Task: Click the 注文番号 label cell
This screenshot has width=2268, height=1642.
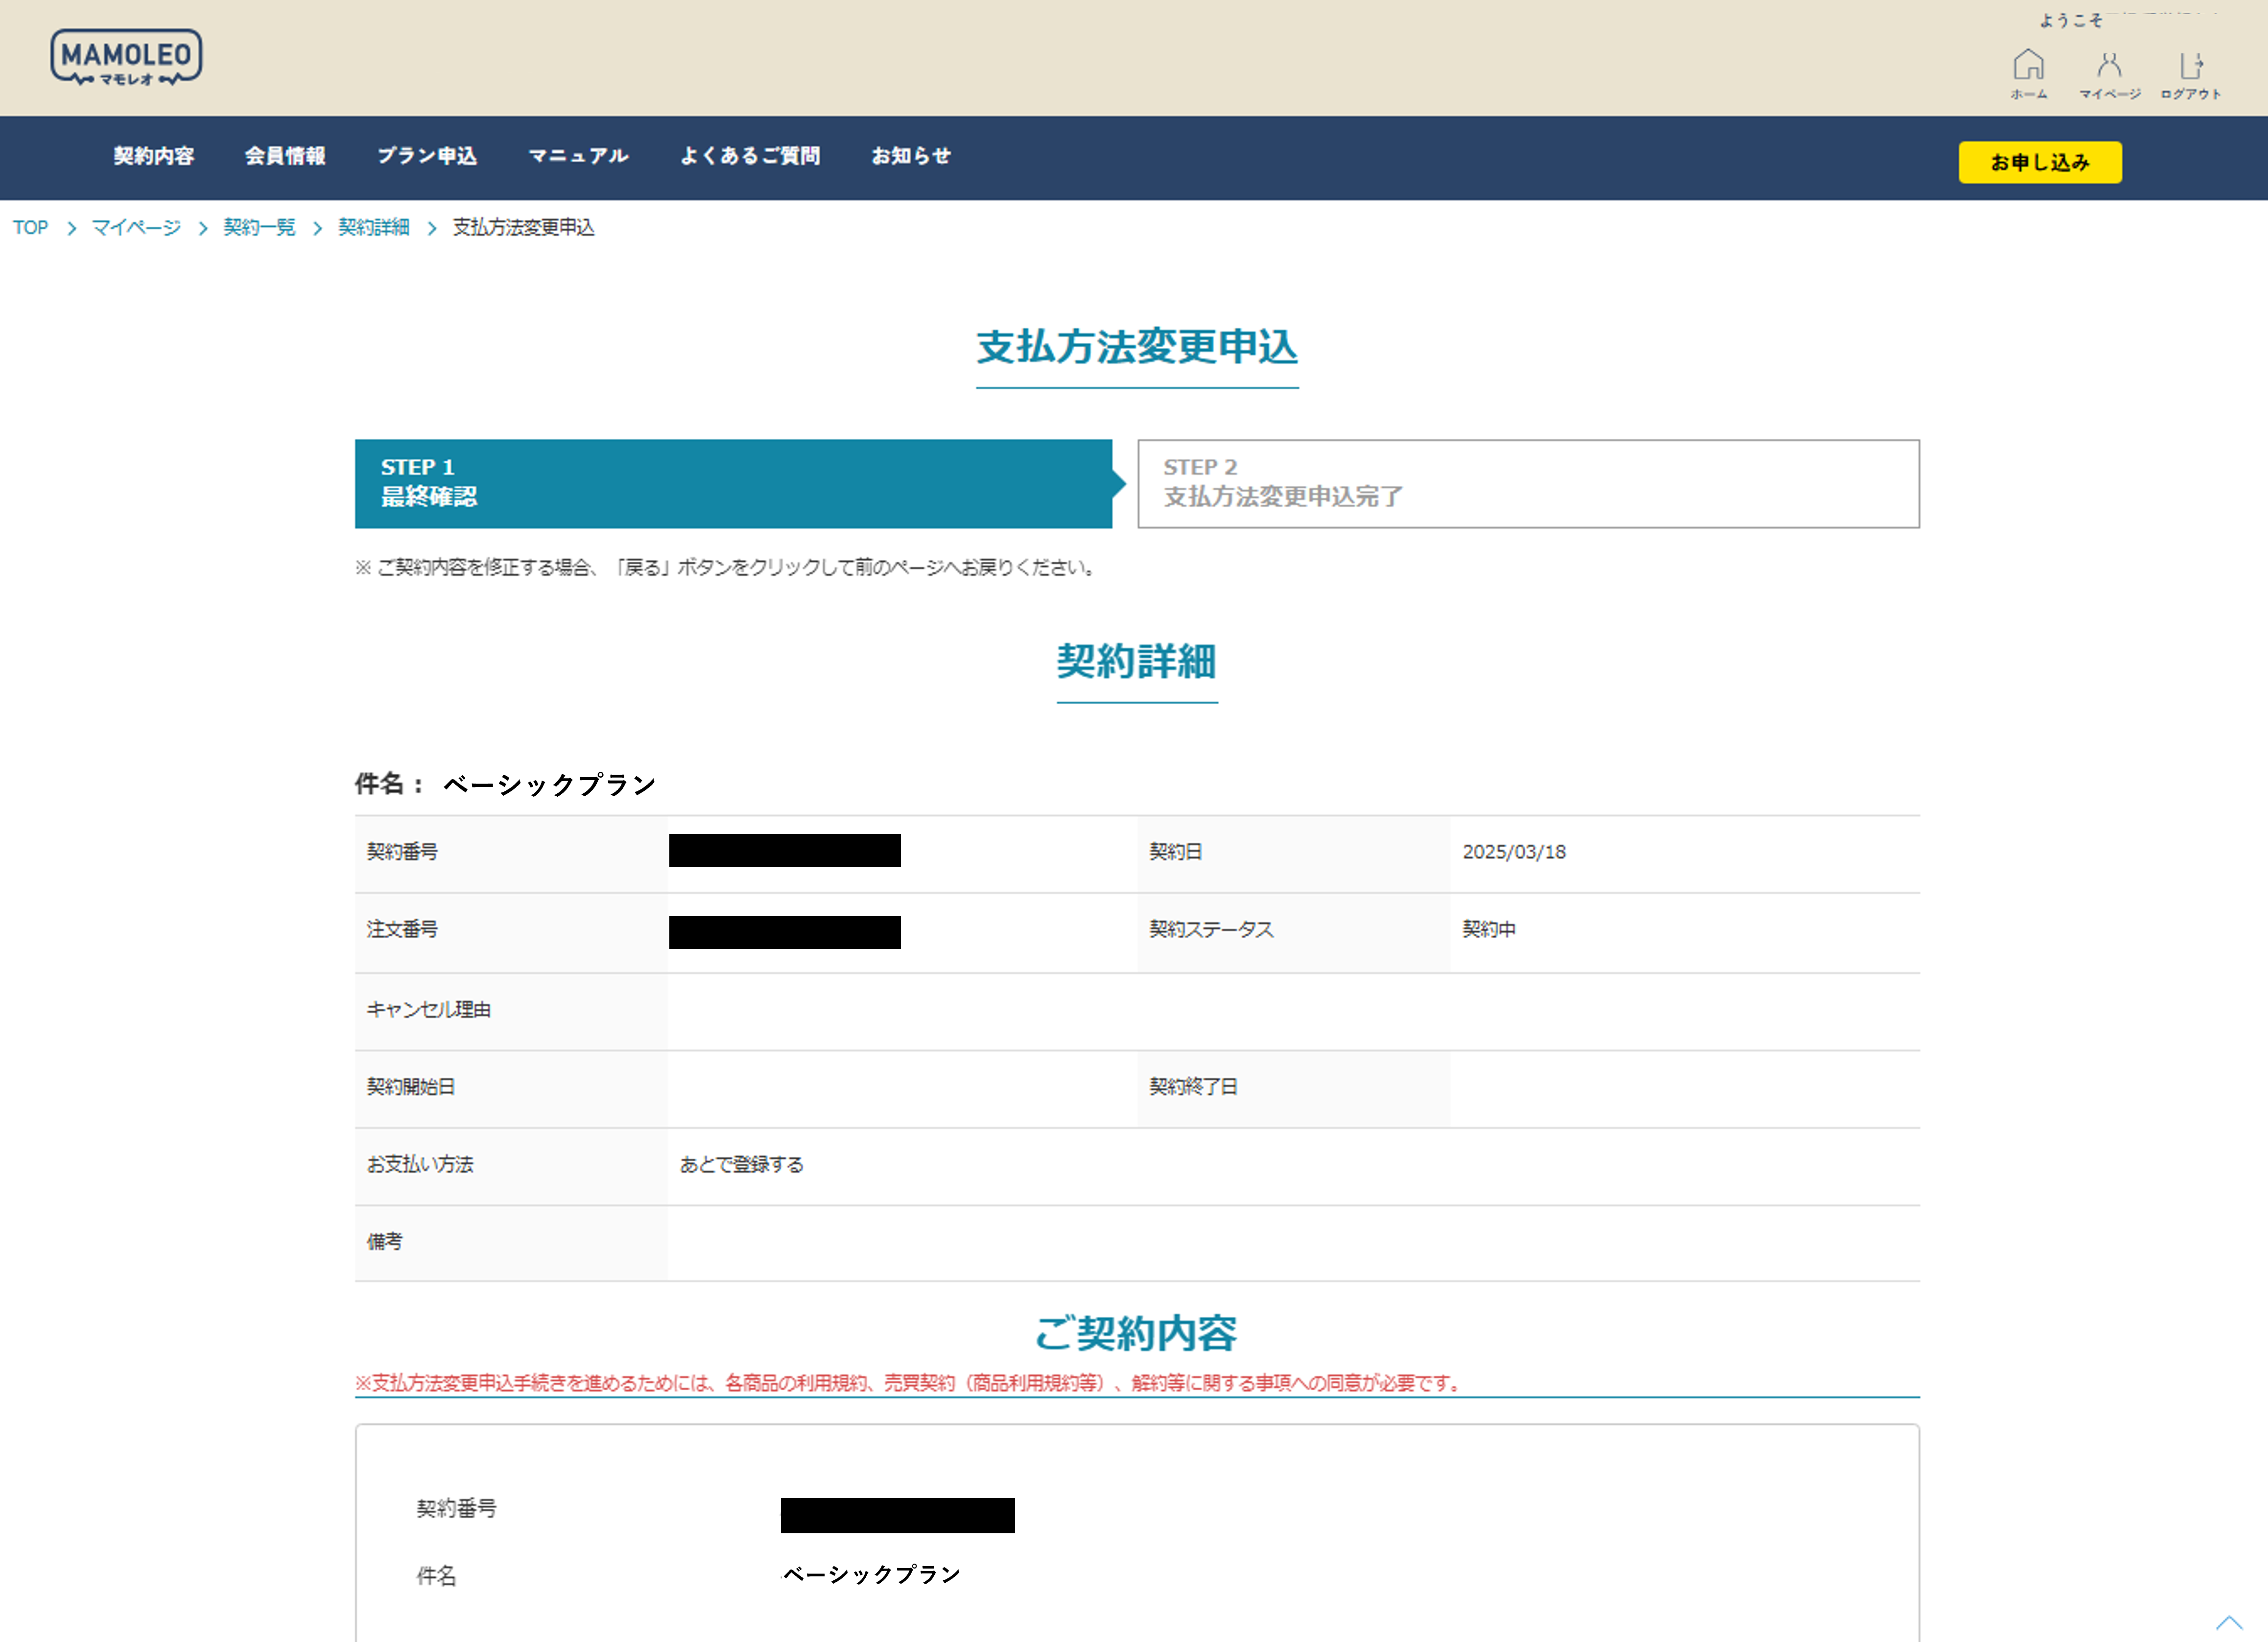Action: (x=511, y=932)
